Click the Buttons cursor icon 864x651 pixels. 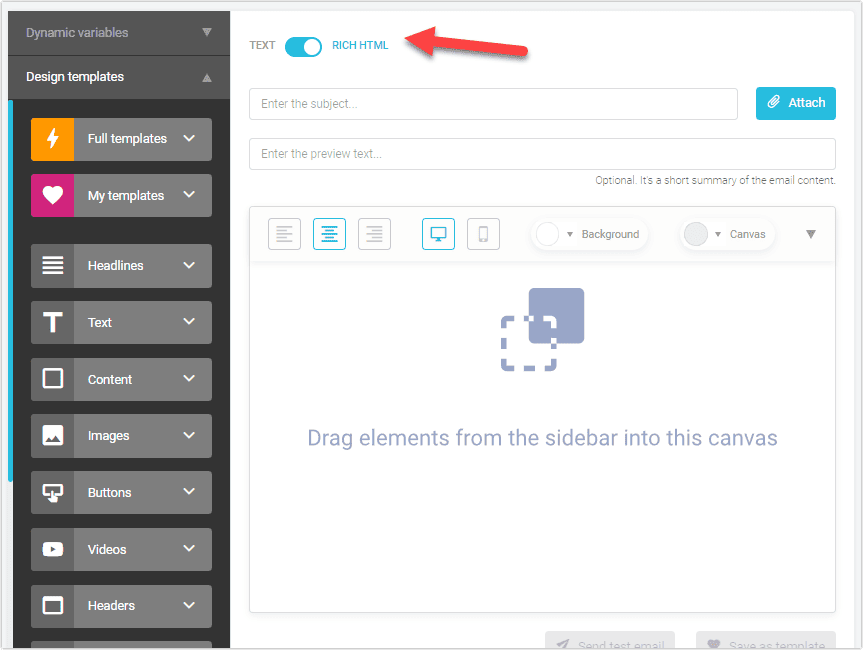click(x=52, y=493)
